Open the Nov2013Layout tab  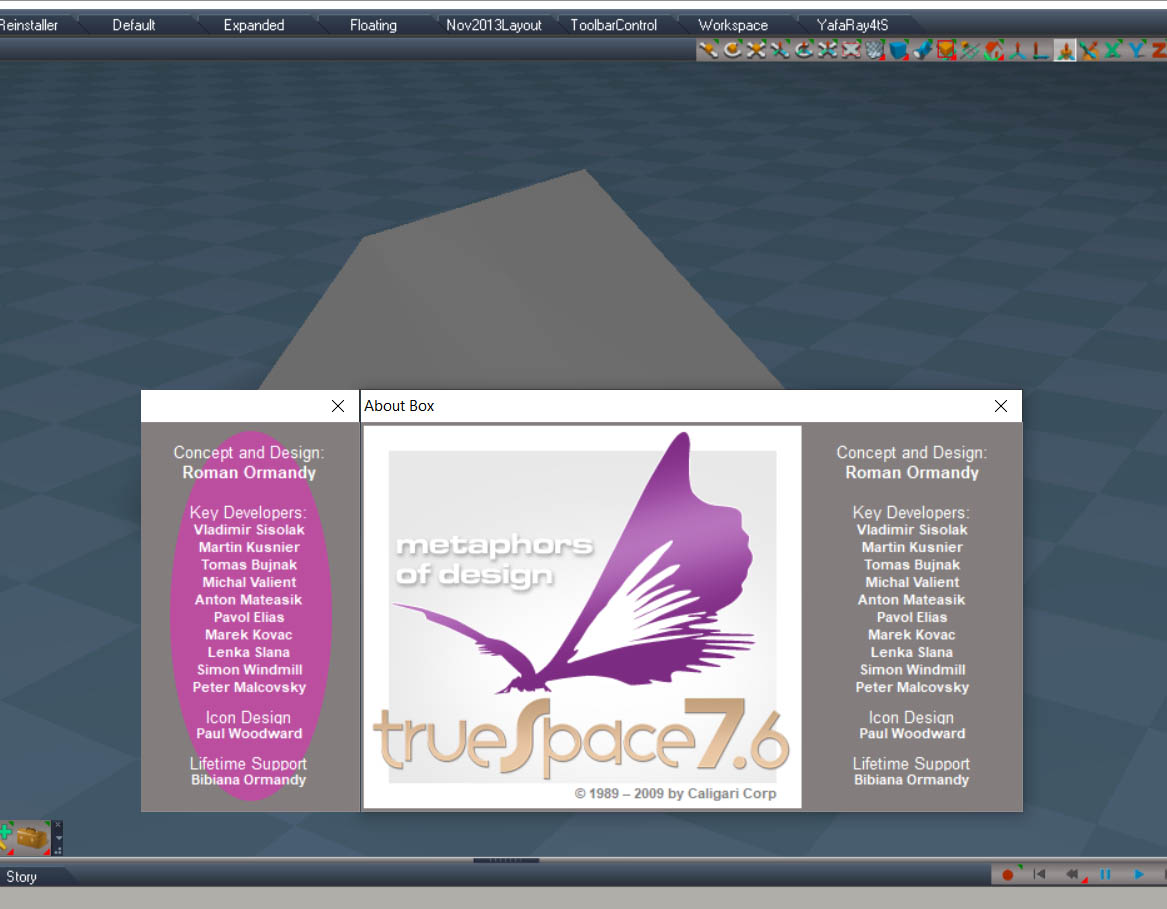tap(493, 25)
